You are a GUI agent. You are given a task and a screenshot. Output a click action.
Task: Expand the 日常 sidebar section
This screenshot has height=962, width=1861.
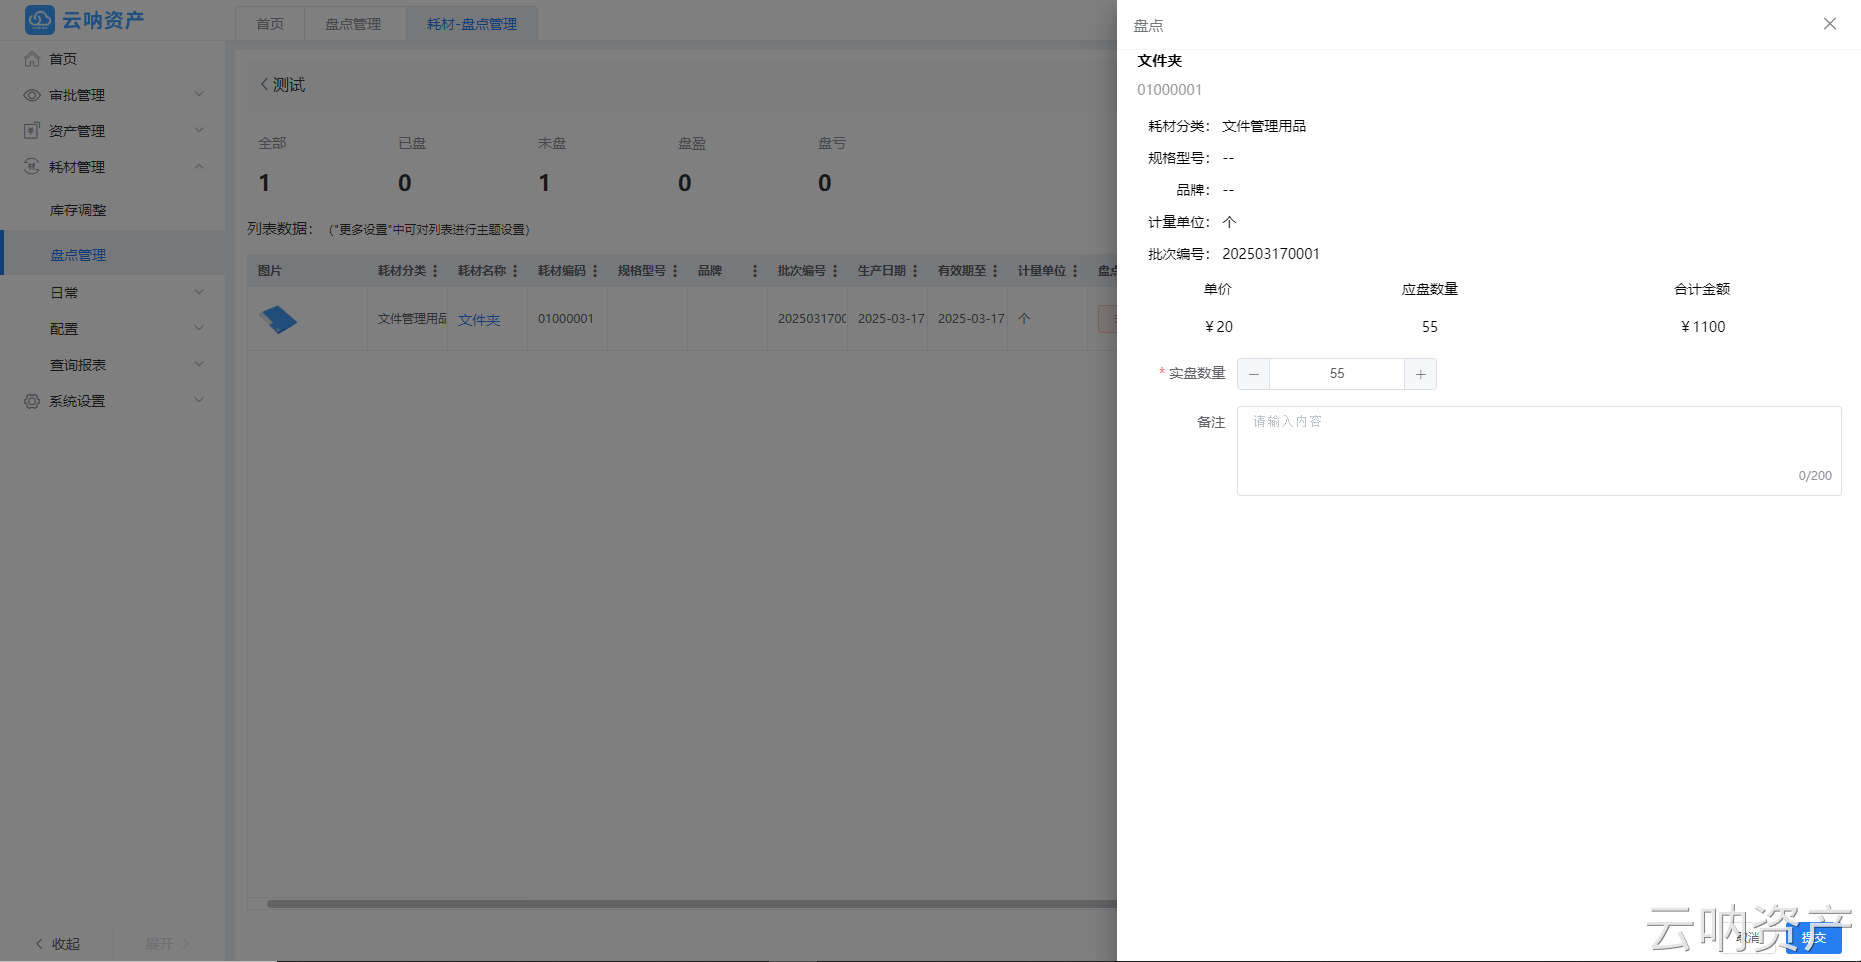pyautogui.click(x=63, y=292)
